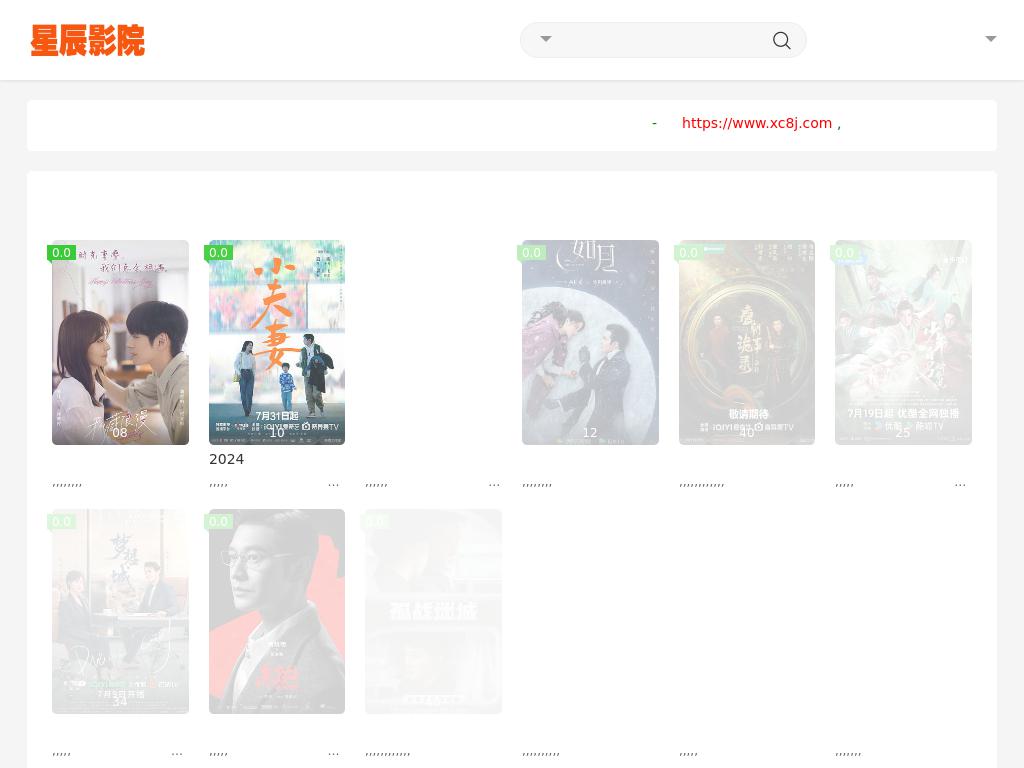Open the 梦想城 poster thumbnail
This screenshot has width=1024, height=768.
(x=120, y=611)
